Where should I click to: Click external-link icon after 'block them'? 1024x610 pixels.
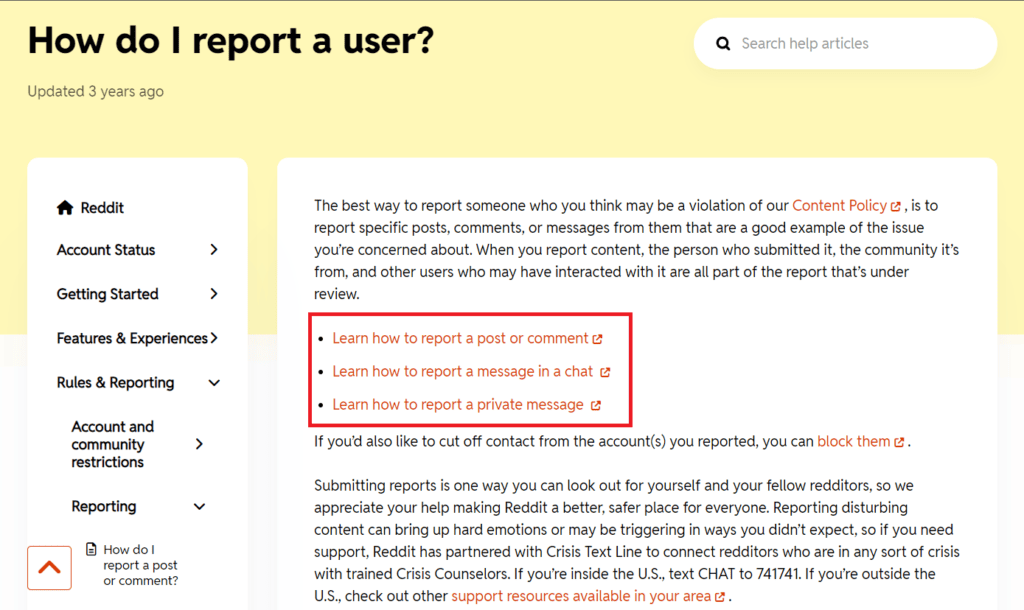point(899,442)
